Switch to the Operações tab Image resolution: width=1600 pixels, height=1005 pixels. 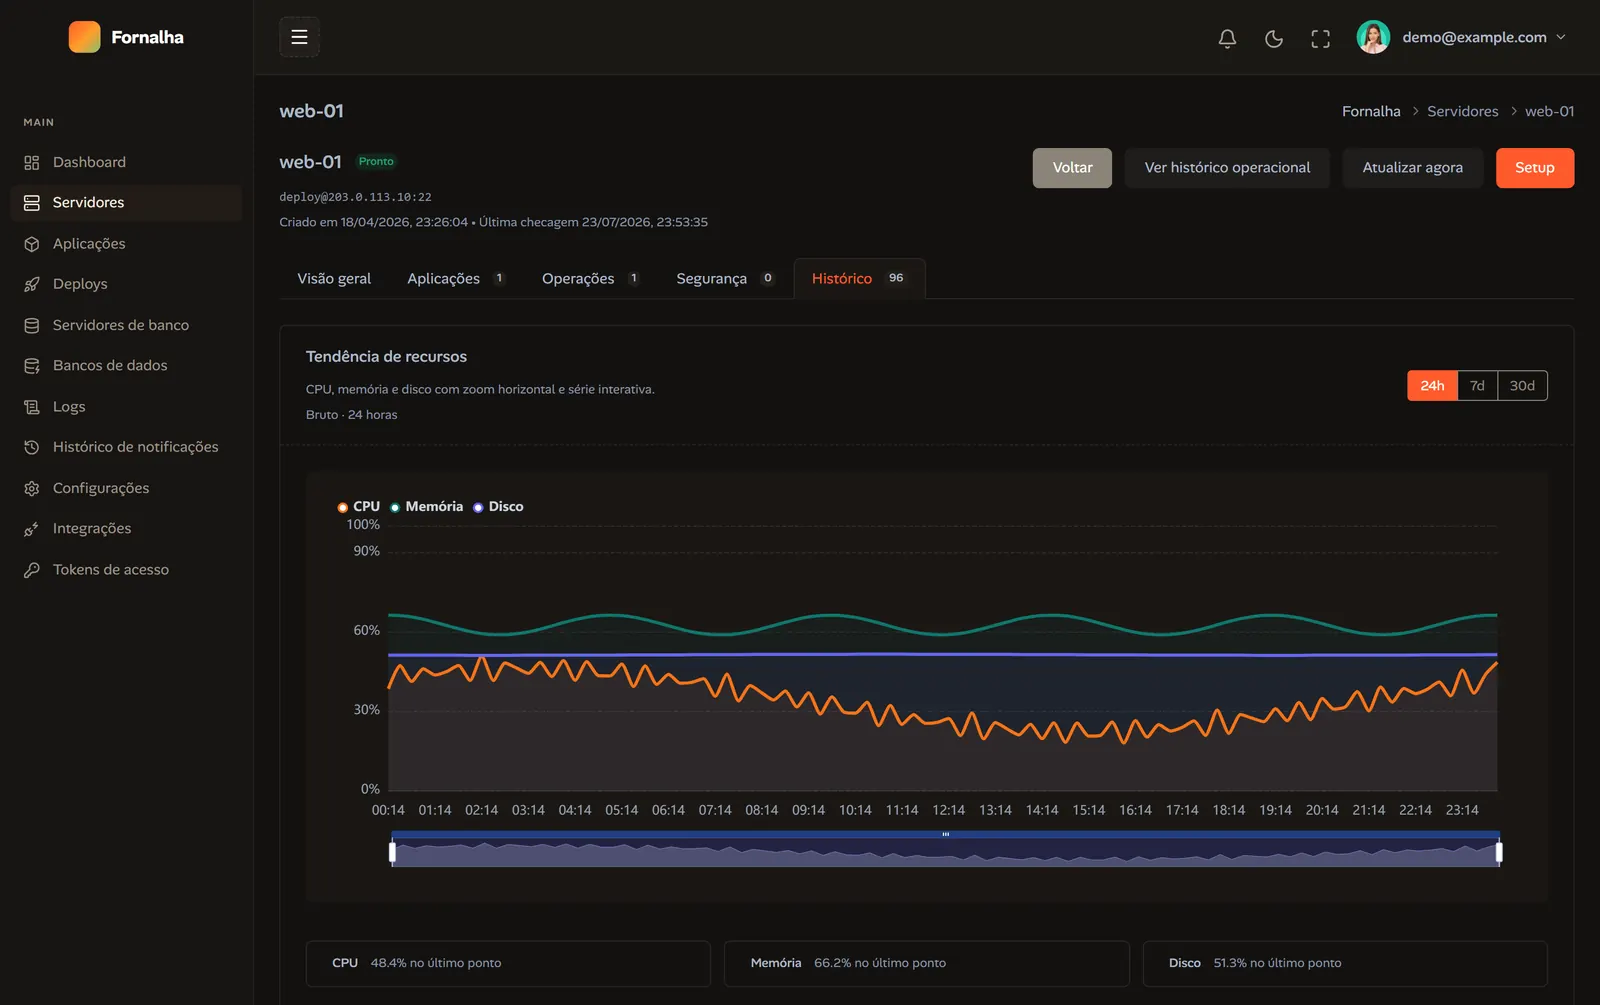(590, 279)
